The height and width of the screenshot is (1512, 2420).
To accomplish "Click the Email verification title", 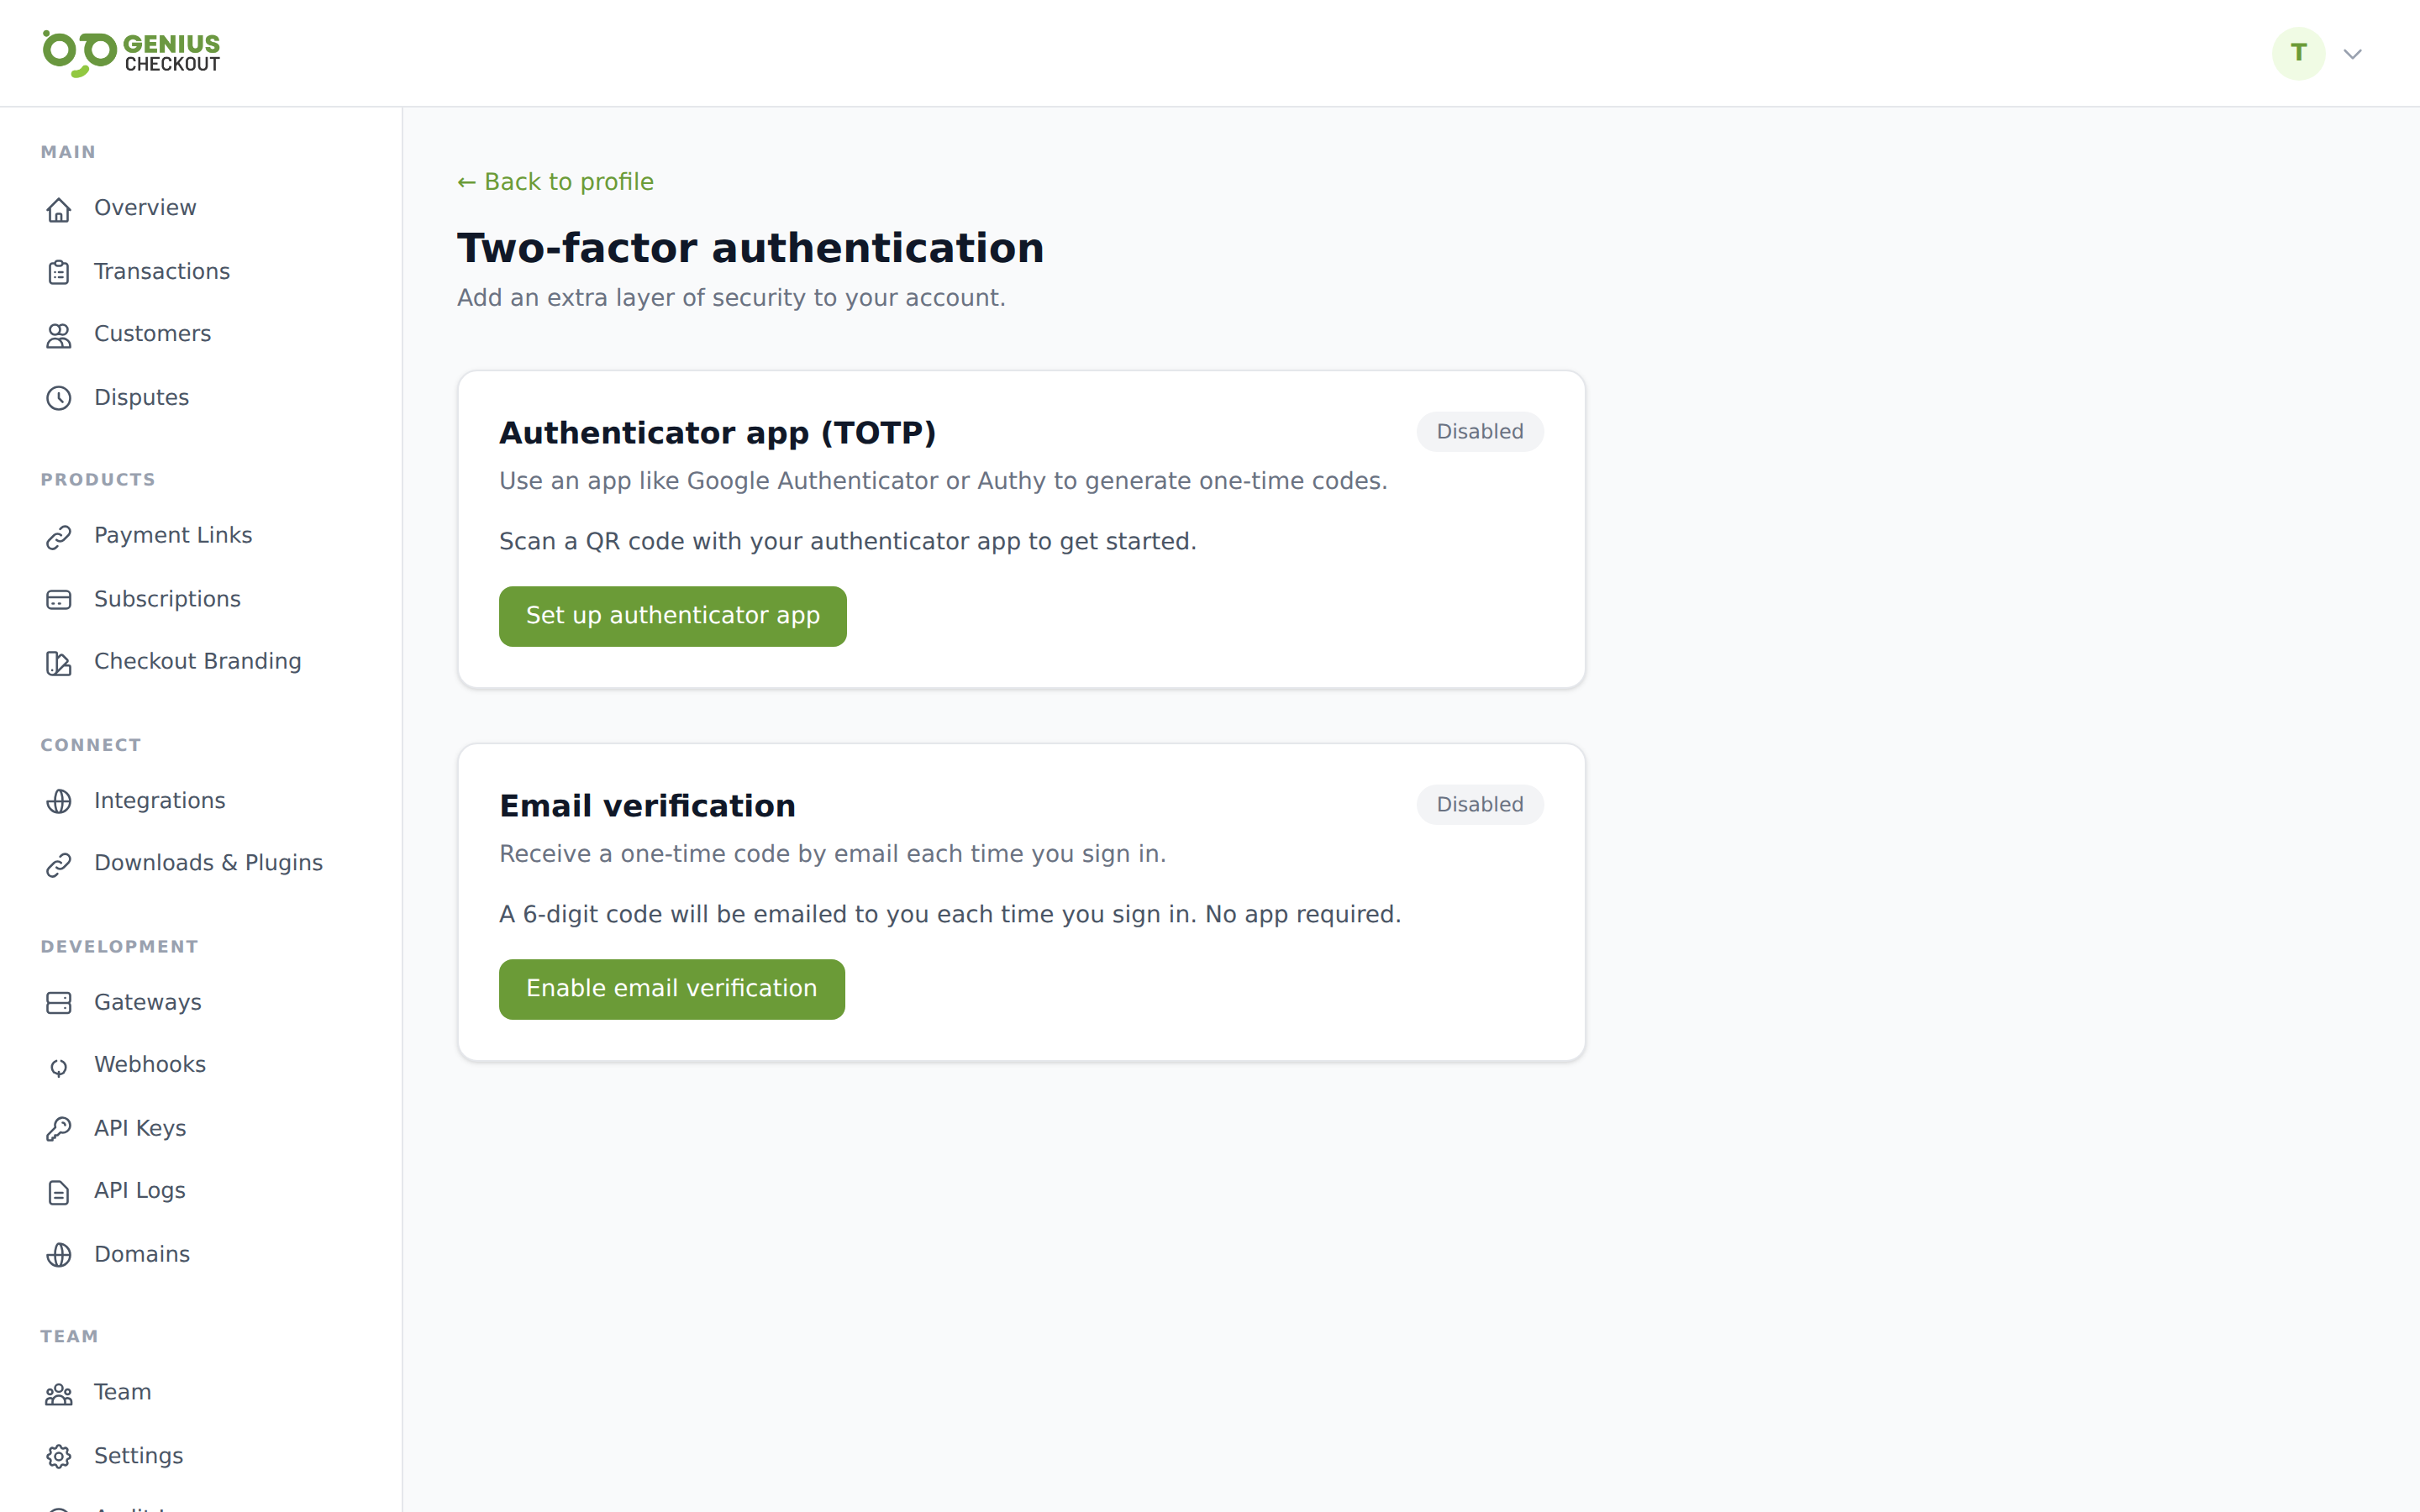I will tap(647, 806).
